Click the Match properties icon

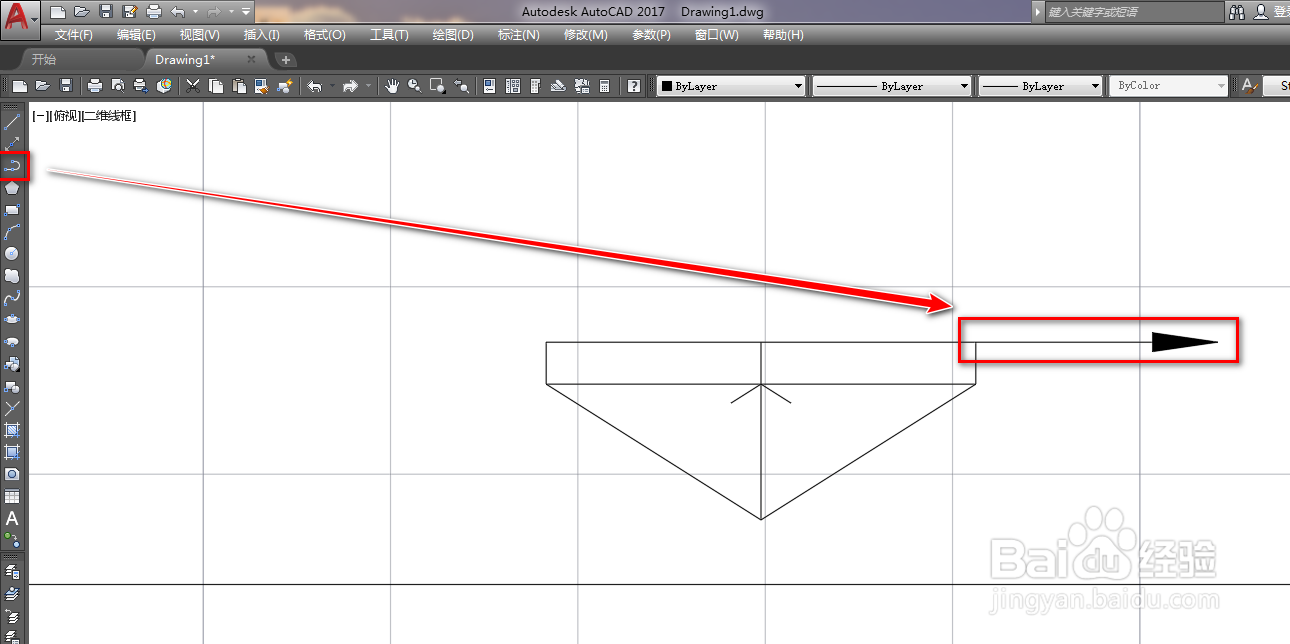(x=262, y=86)
